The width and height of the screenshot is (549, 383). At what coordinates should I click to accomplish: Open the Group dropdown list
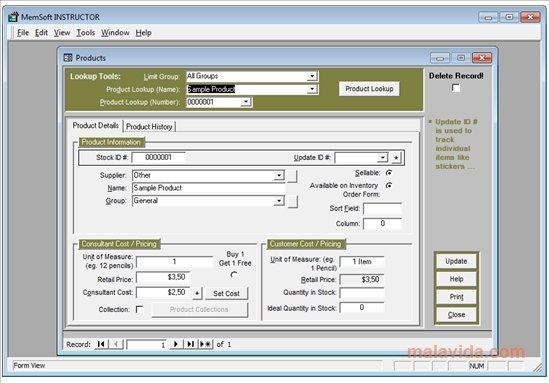tap(279, 201)
